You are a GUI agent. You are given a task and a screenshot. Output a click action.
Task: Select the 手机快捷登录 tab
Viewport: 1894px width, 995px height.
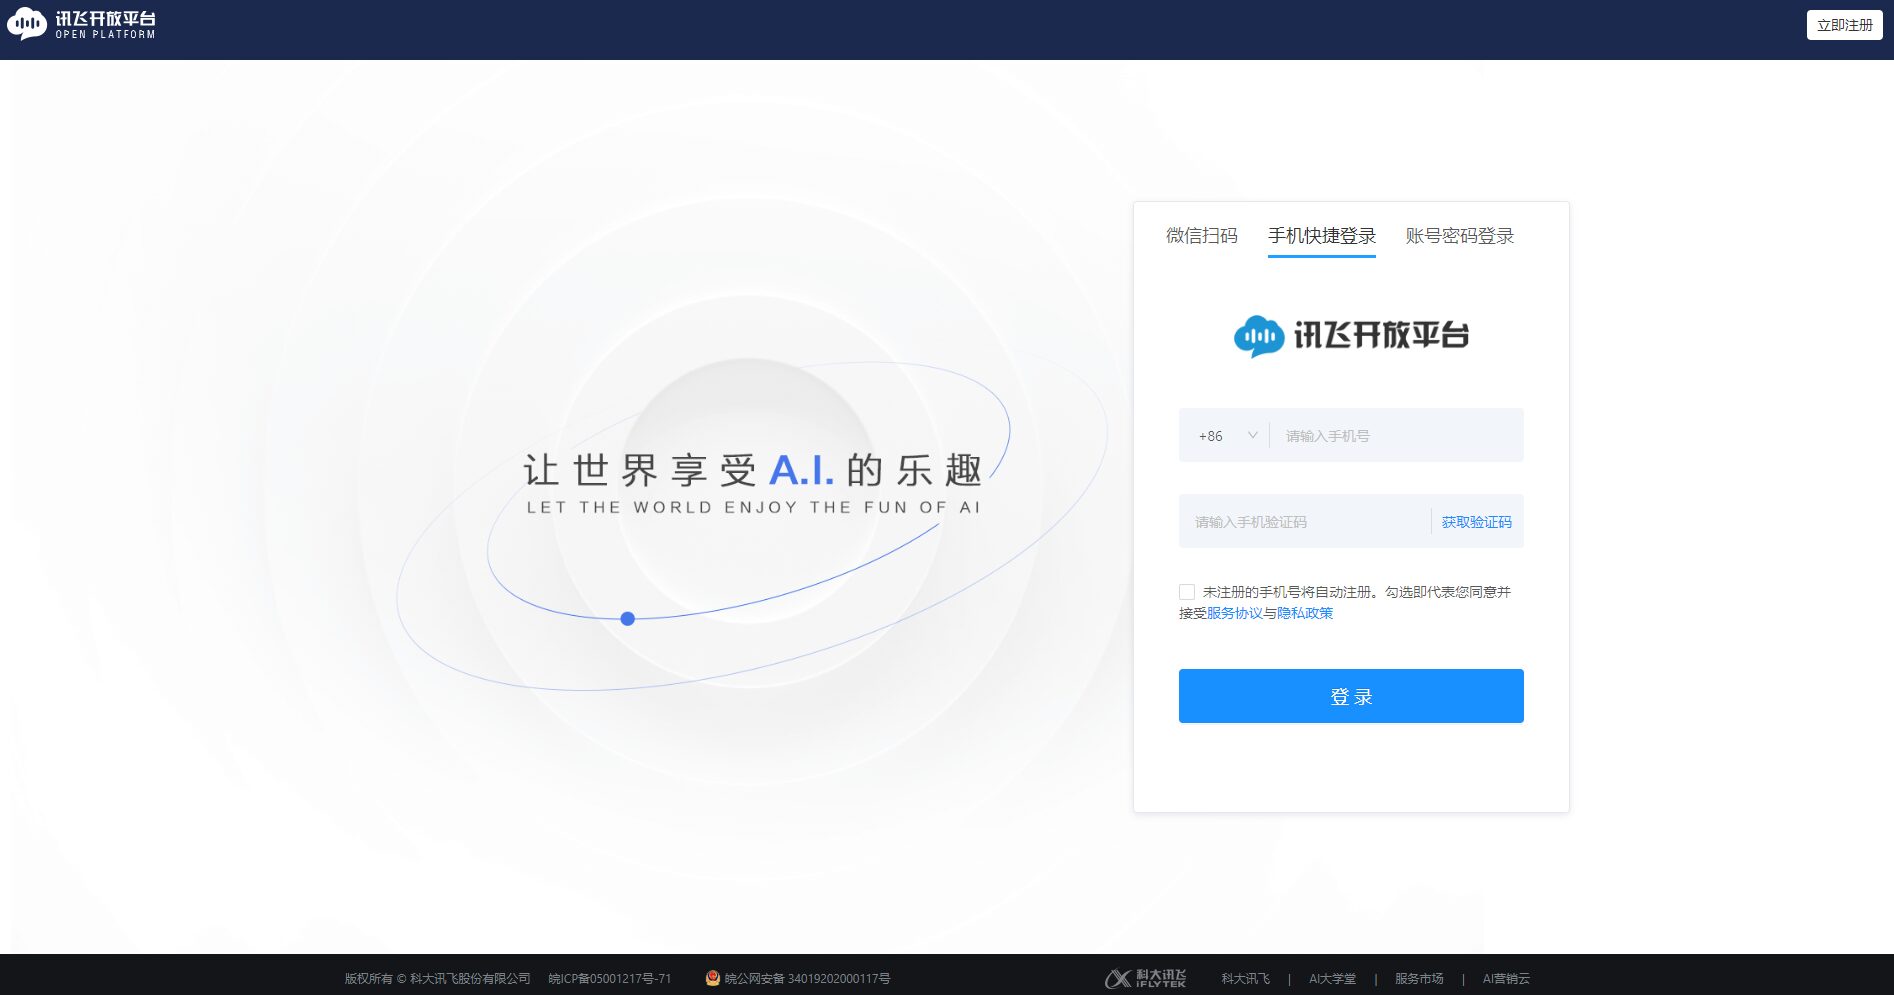(1321, 236)
